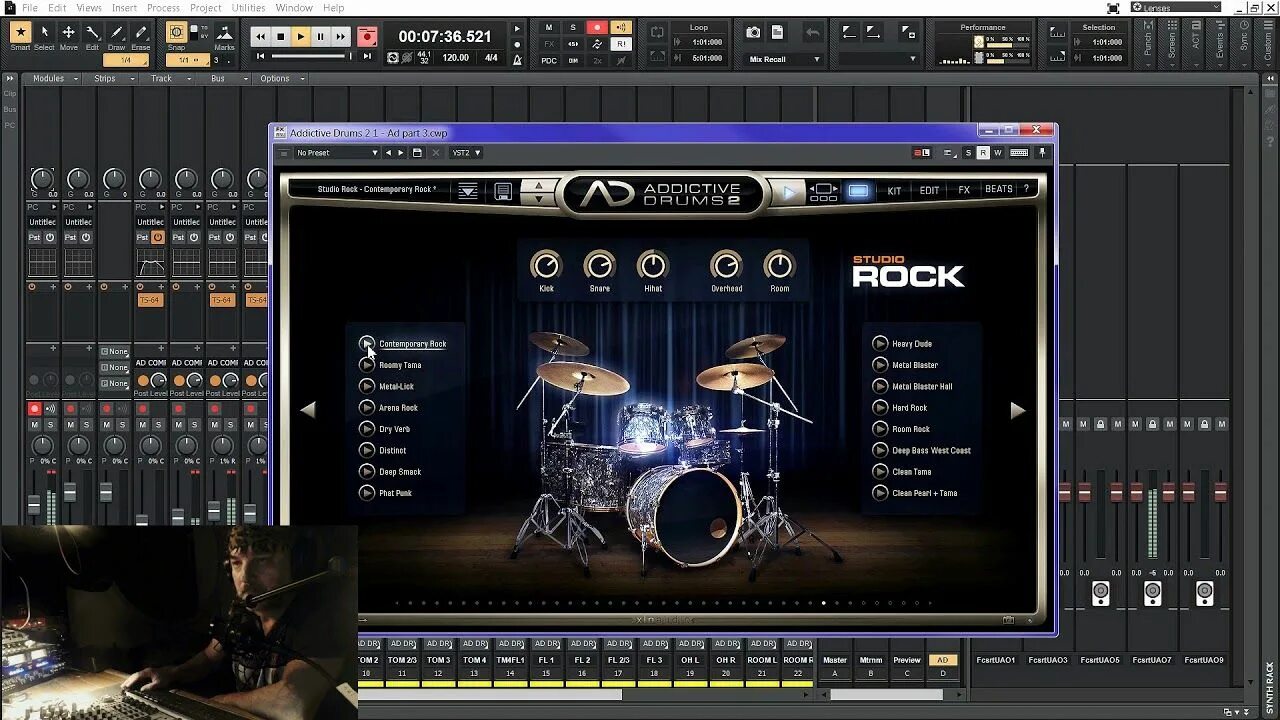Image resolution: width=1280 pixels, height=720 pixels.
Task: Open the Views menu
Action: (89, 8)
